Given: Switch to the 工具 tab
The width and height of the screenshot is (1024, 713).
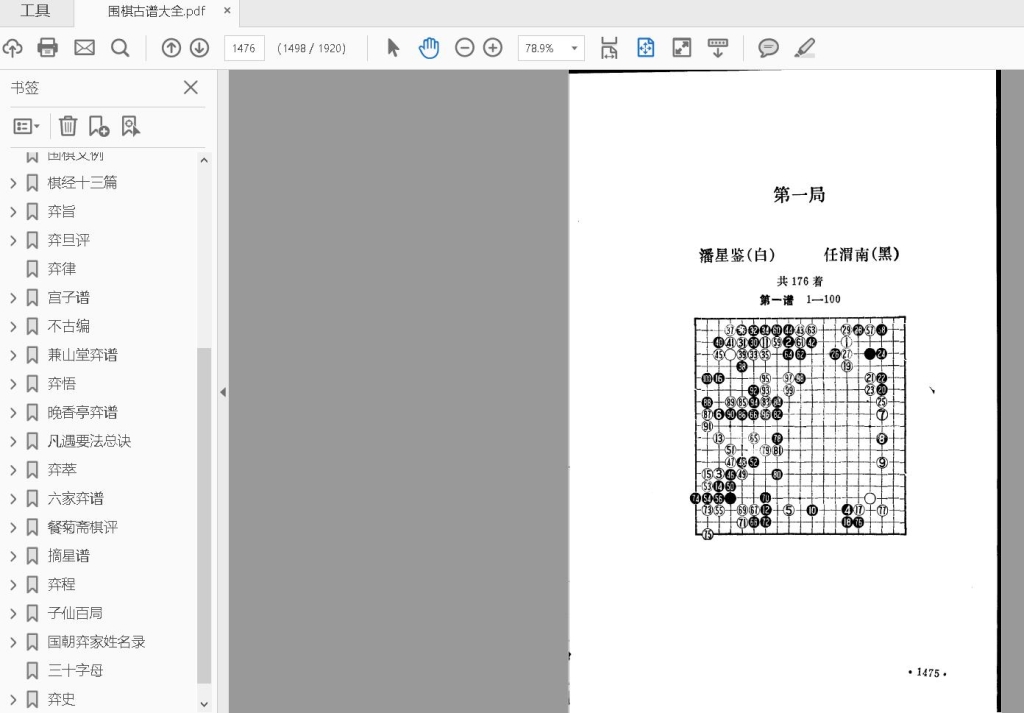Looking at the screenshot, I should coord(35,11).
